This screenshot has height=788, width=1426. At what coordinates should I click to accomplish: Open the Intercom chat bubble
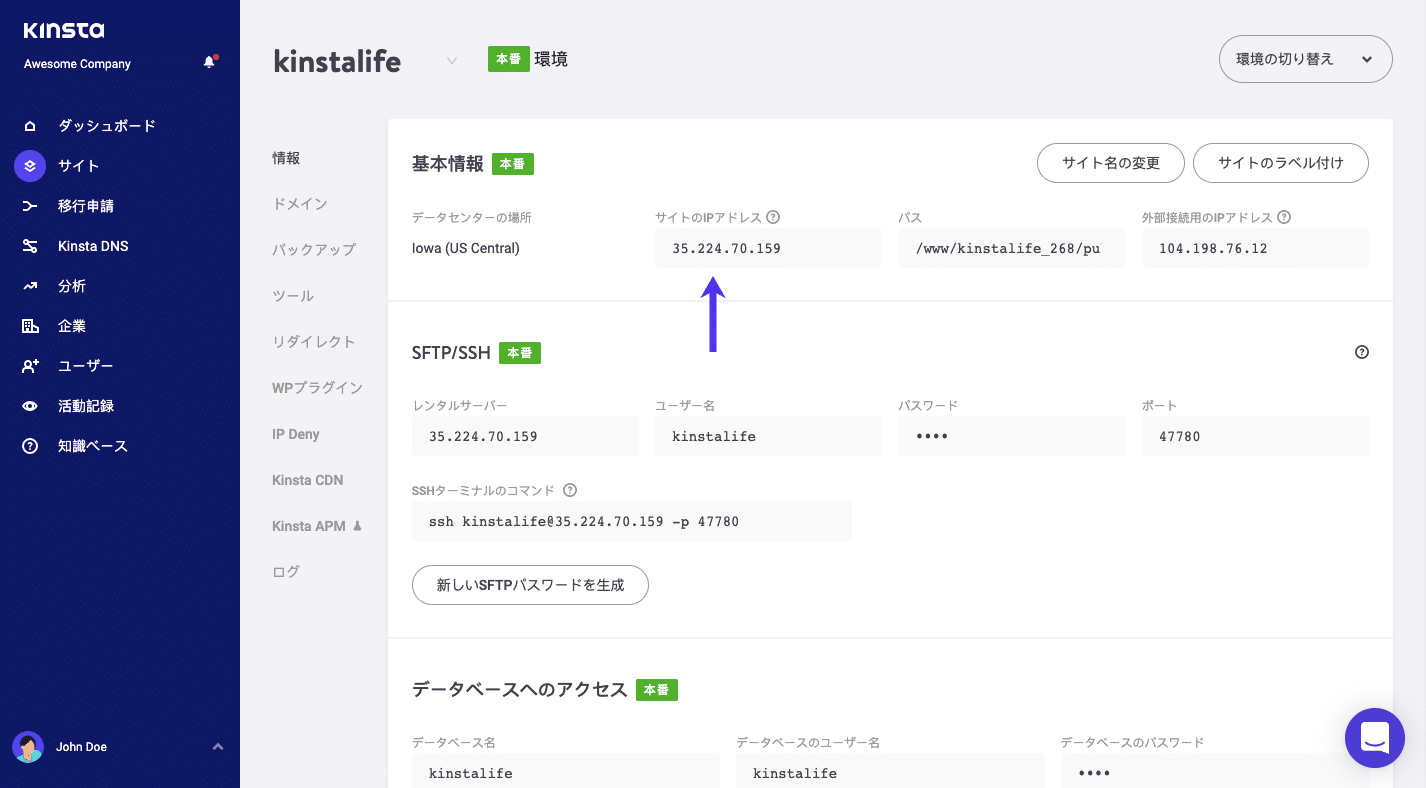point(1374,738)
